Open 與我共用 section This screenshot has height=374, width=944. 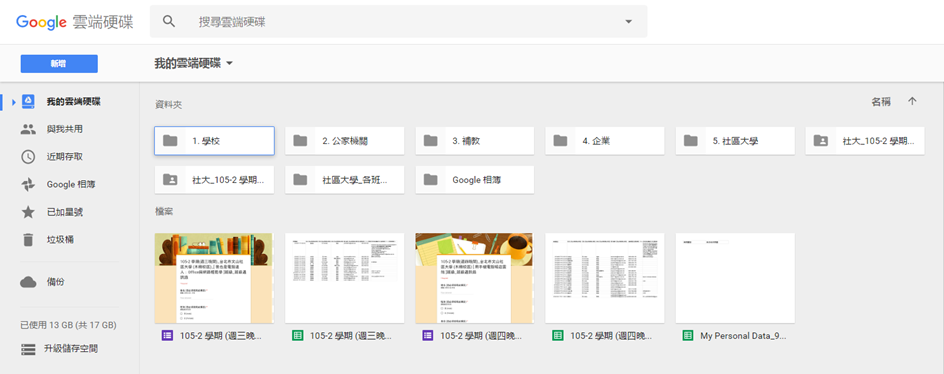(x=64, y=129)
